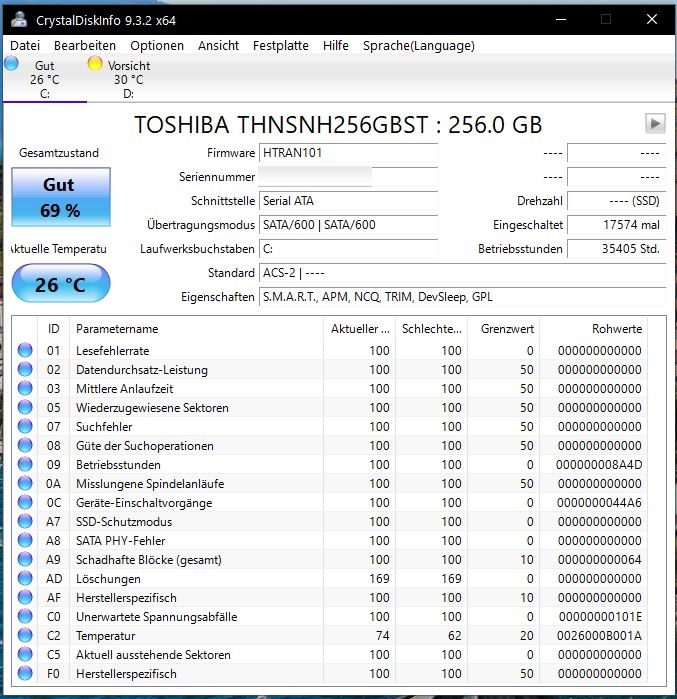Click status orb of row C2 Temperatur

tap(25, 635)
